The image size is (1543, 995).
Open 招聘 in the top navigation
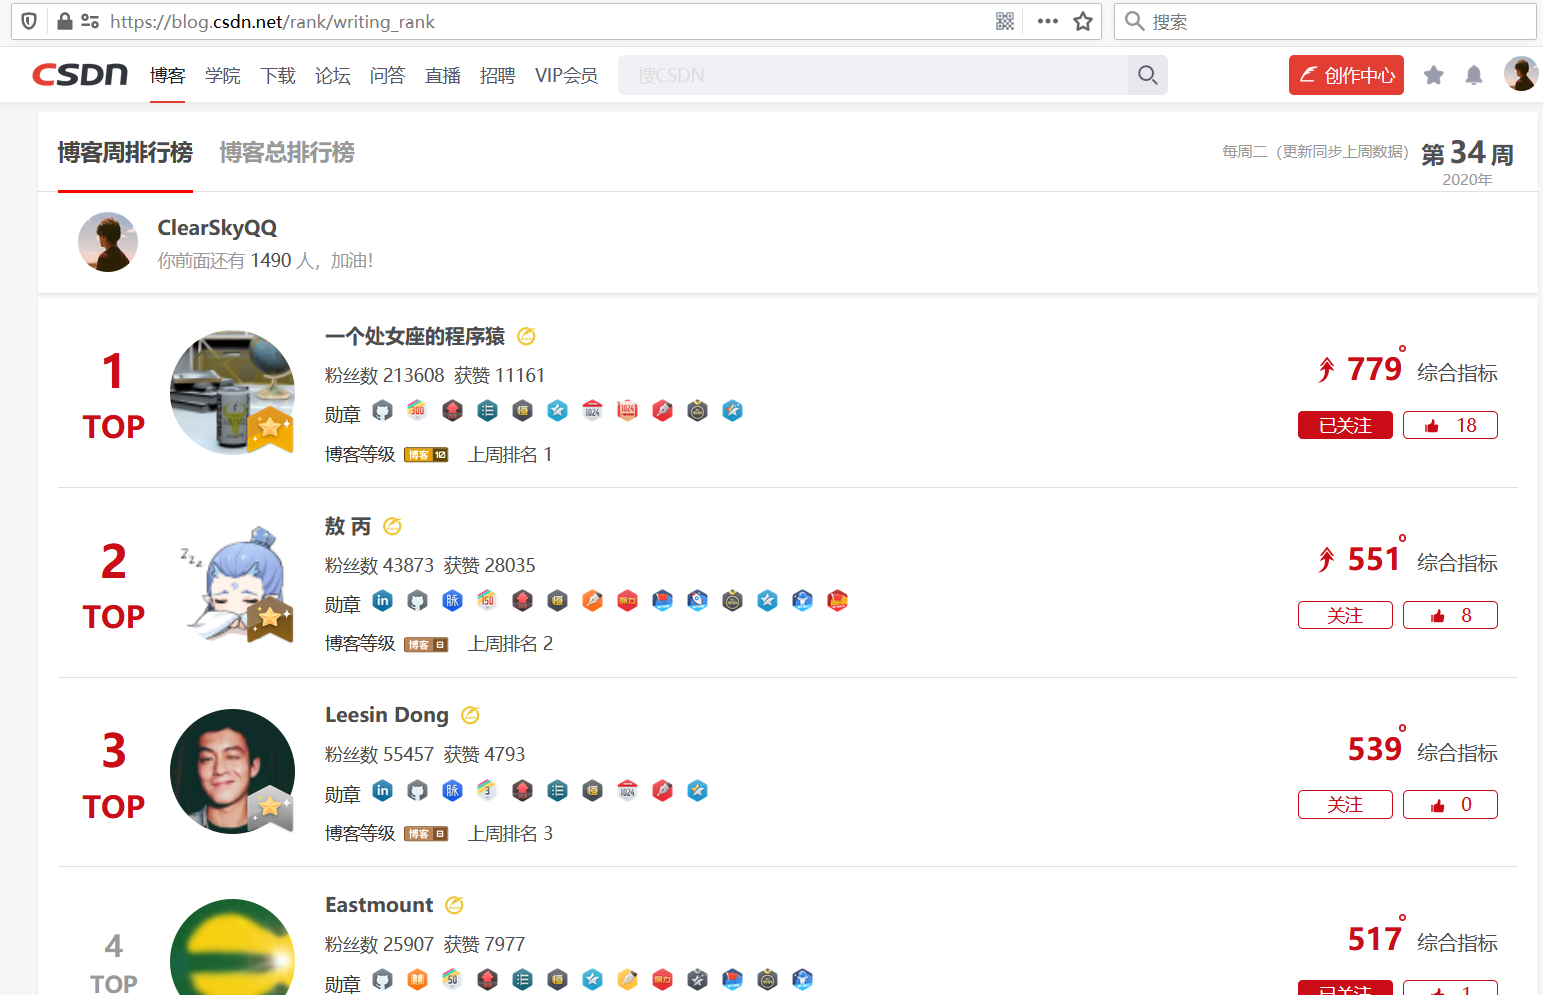click(498, 75)
